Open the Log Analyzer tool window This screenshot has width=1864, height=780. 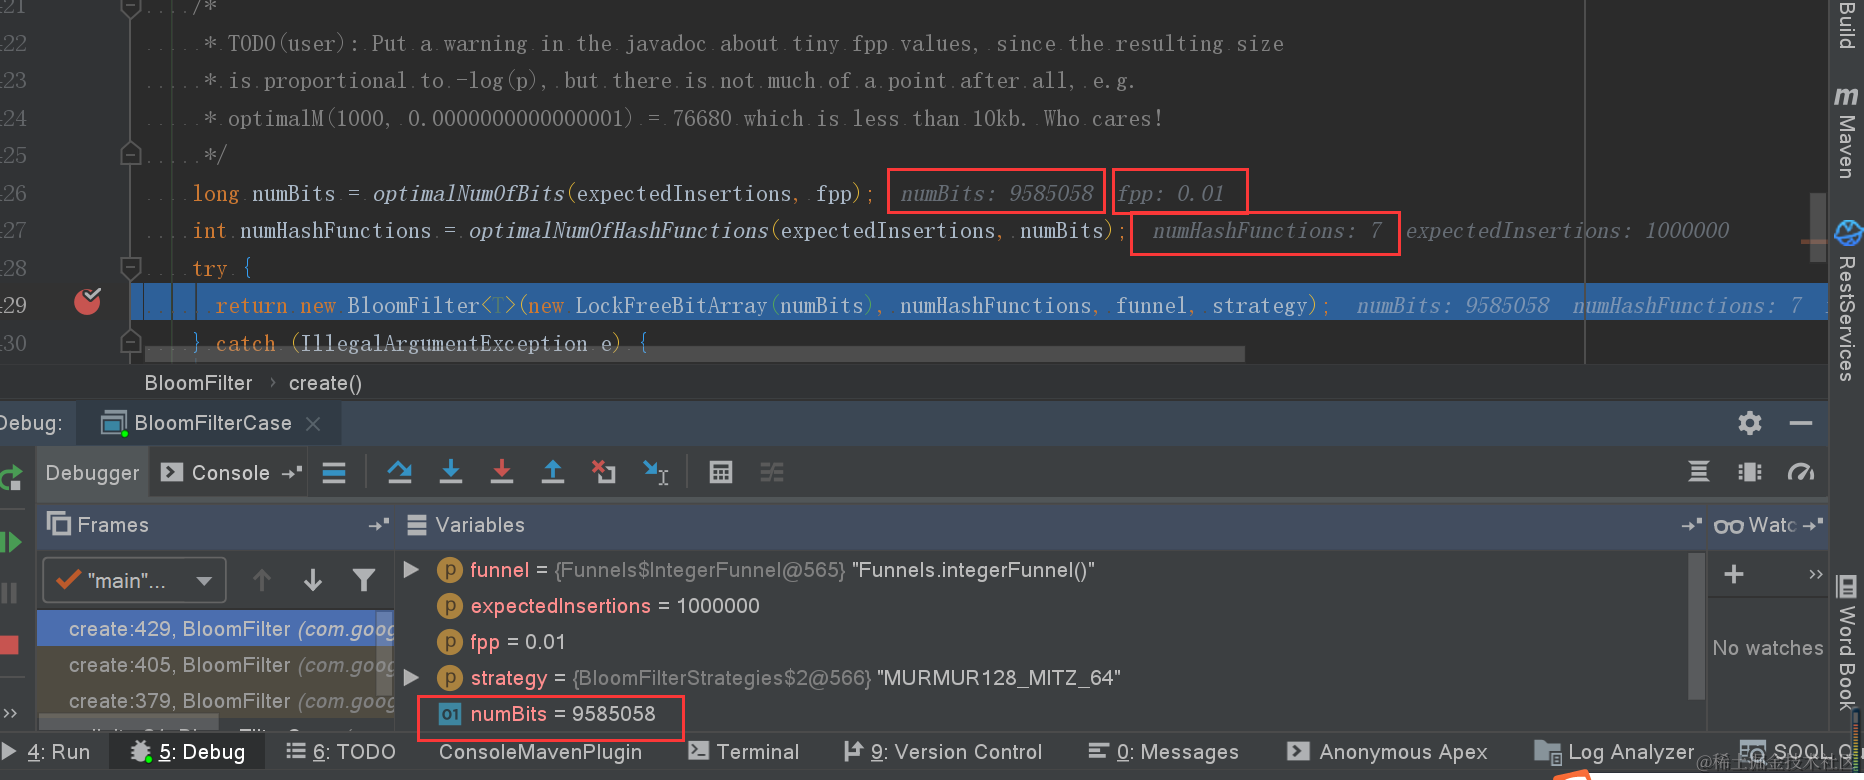1614,752
